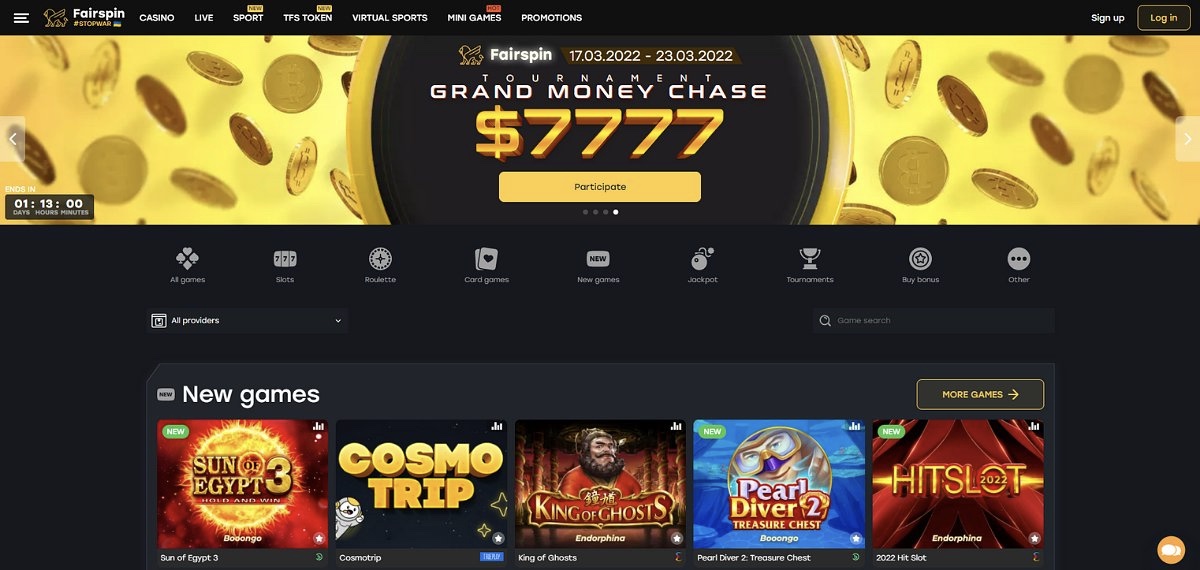Toggle favorite star on Pearl Diver 2

(x=855, y=538)
